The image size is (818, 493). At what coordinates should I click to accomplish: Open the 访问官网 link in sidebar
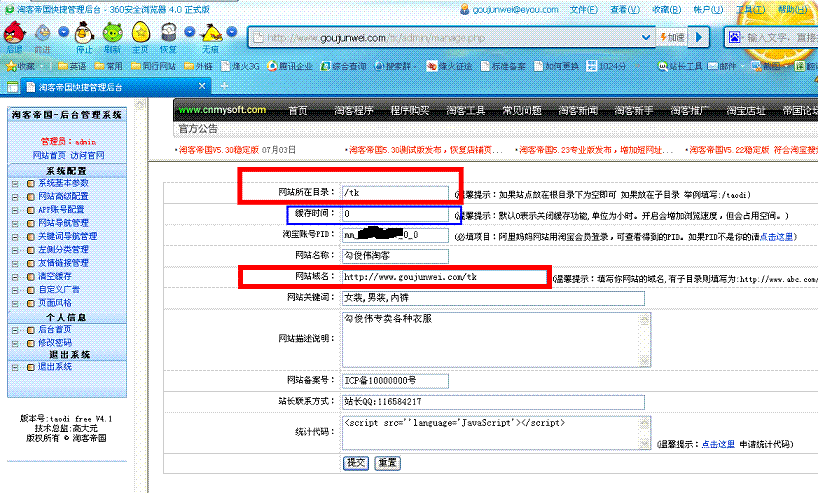(x=88, y=155)
